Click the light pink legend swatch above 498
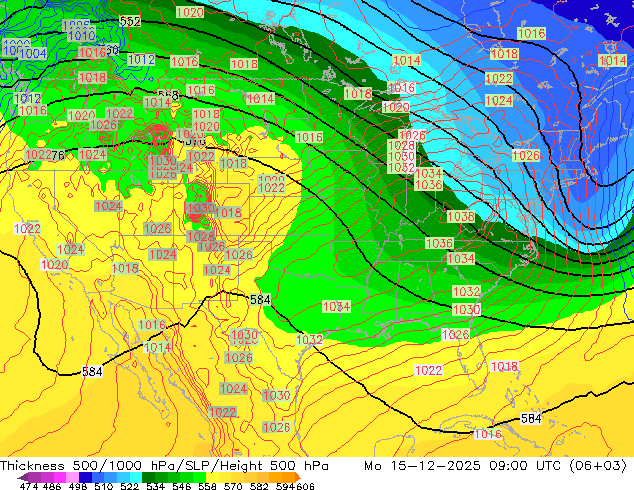The width and height of the screenshot is (634, 490). pos(72,477)
